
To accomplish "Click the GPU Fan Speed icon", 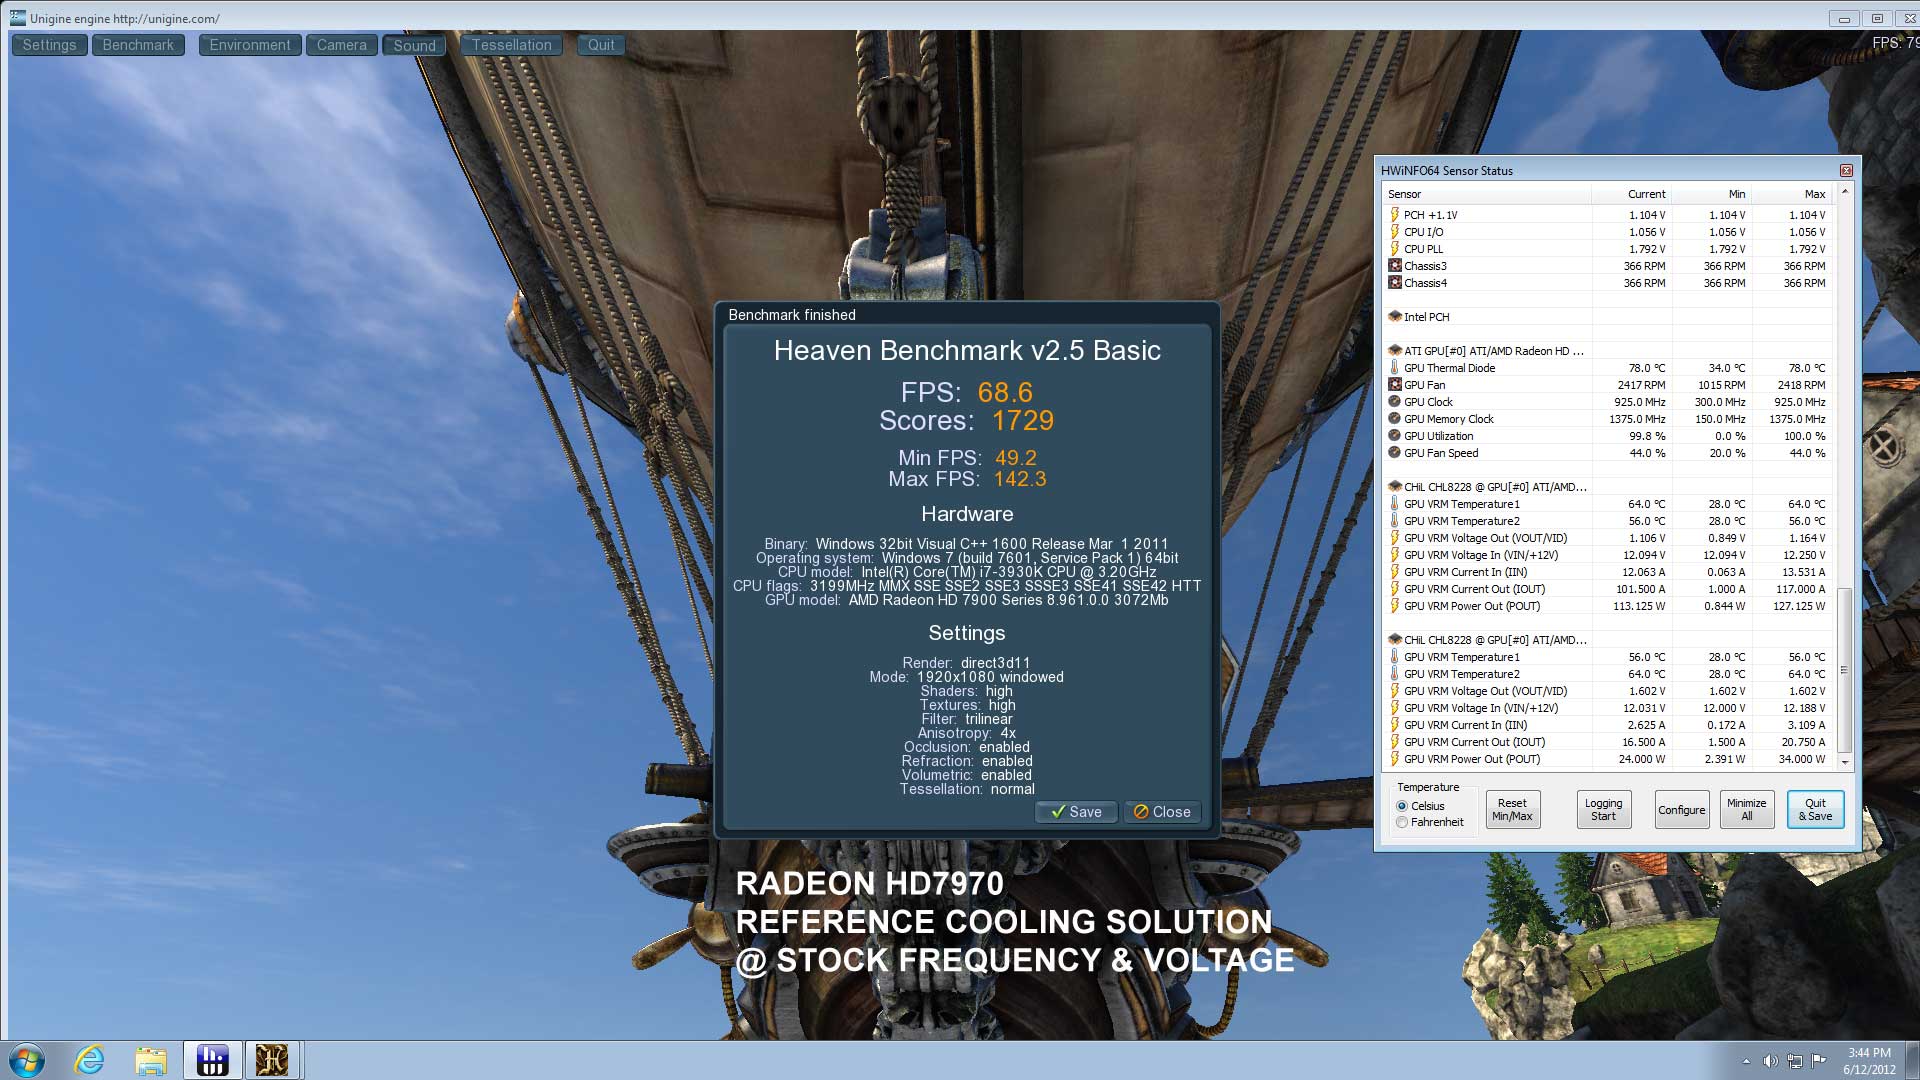I will tap(1394, 453).
